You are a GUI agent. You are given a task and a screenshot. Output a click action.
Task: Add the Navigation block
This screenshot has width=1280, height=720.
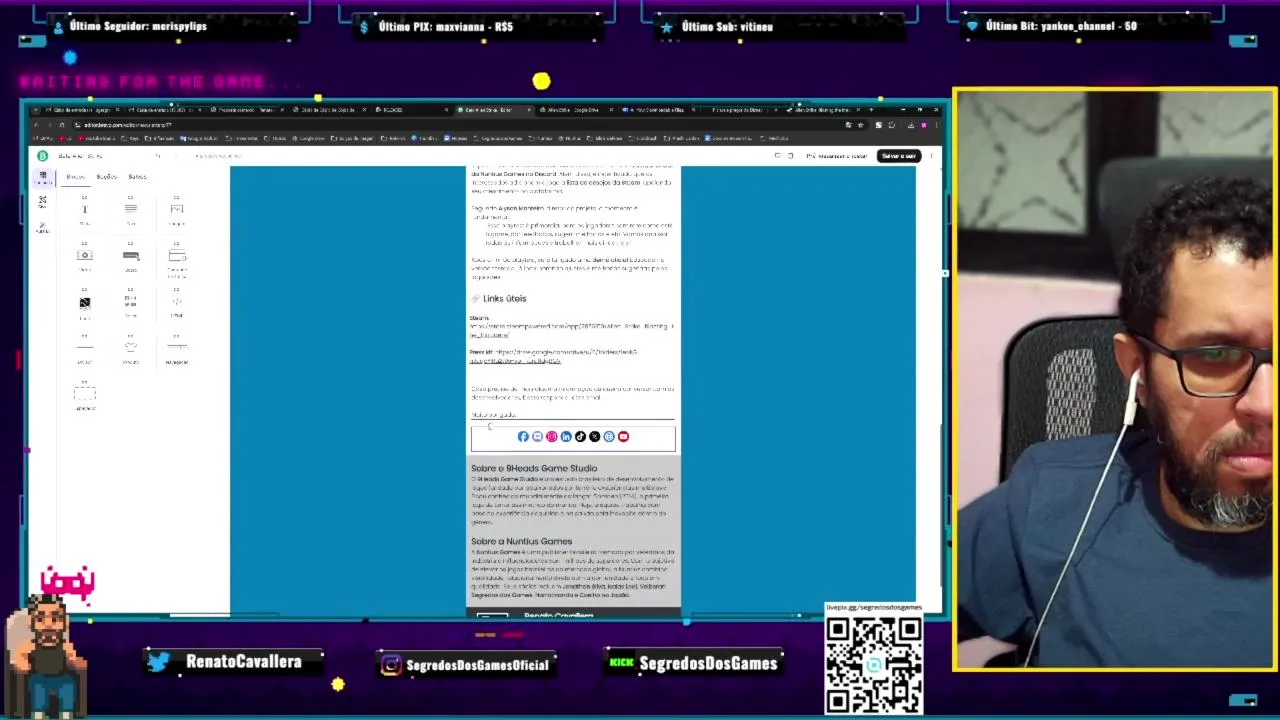[177, 351]
